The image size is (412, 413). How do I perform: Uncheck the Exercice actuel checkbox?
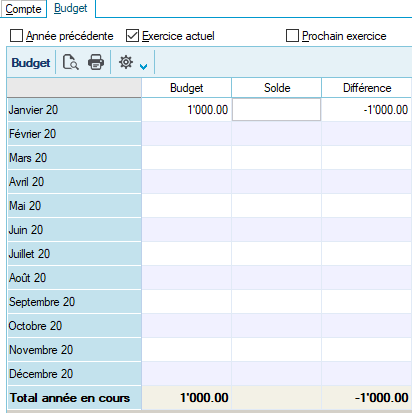click(132, 36)
